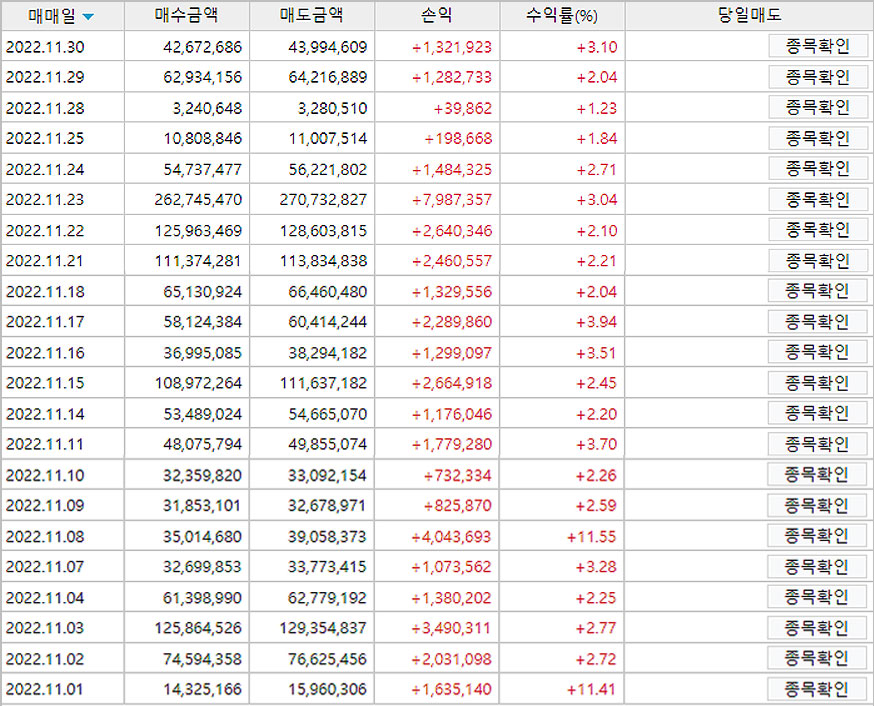
Task: Click sell amount 128,603,815
Action: [x=323, y=230]
